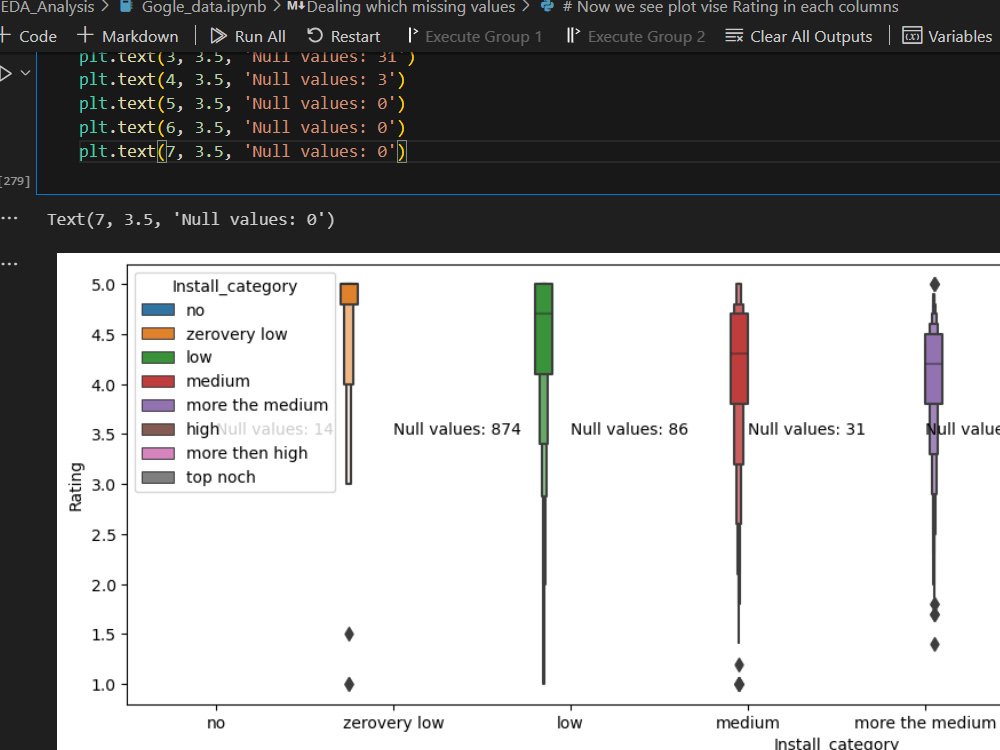This screenshot has height=750, width=1000.
Task: Click Execute Group 2
Action: pos(636,36)
